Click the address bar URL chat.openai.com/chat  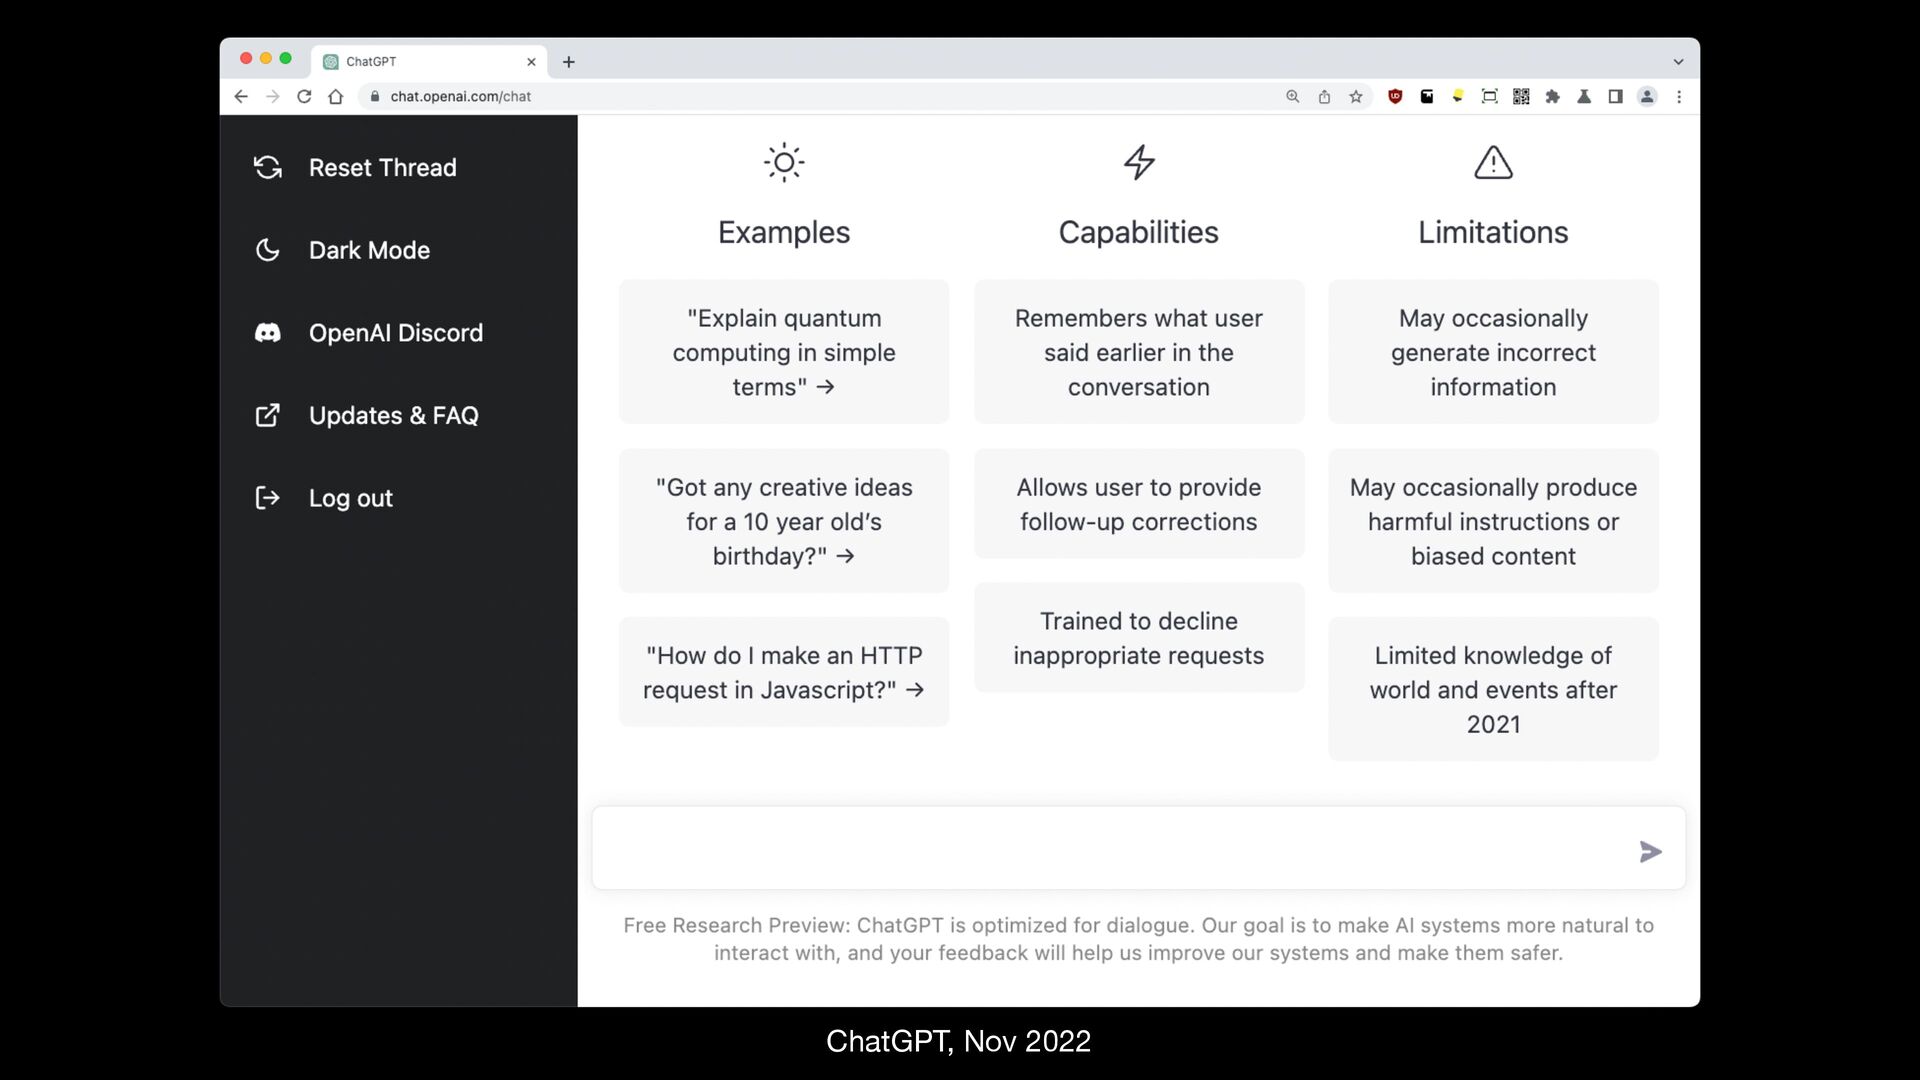[460, 96]
